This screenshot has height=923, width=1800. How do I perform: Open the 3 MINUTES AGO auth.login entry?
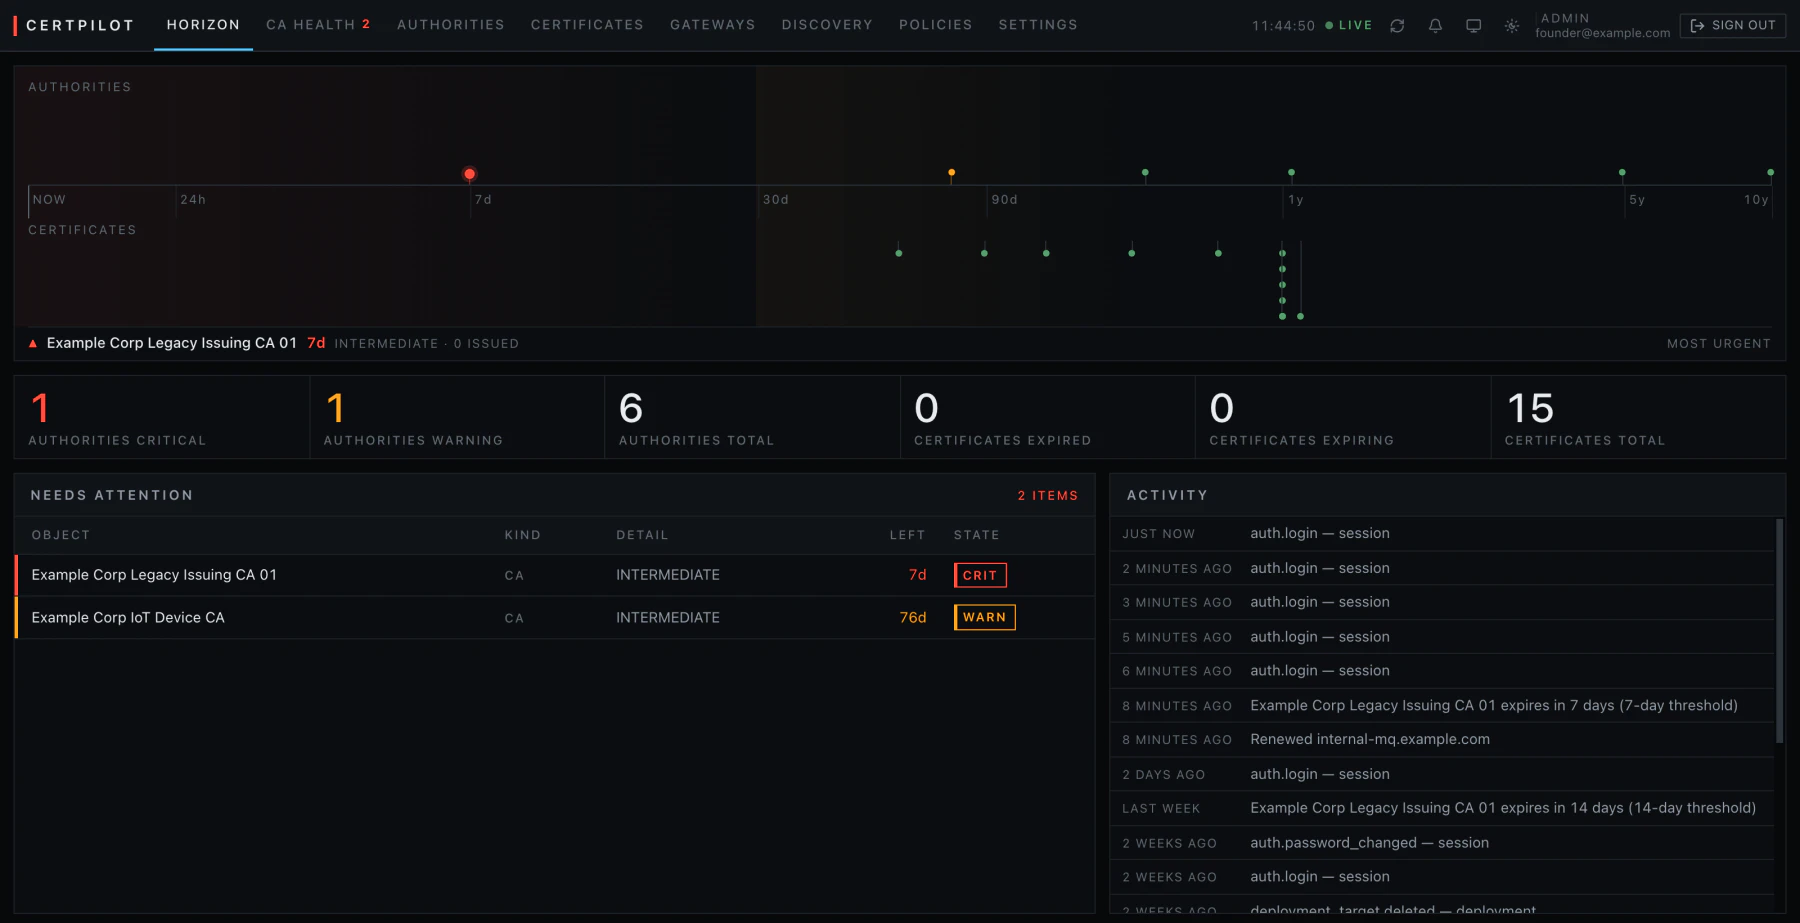pyautogui.click(x=1442, y=602)
